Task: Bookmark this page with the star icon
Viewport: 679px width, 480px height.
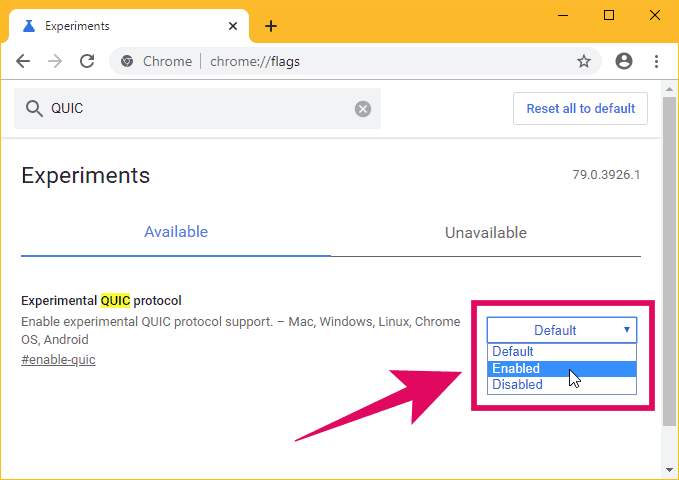Action: 584,62
